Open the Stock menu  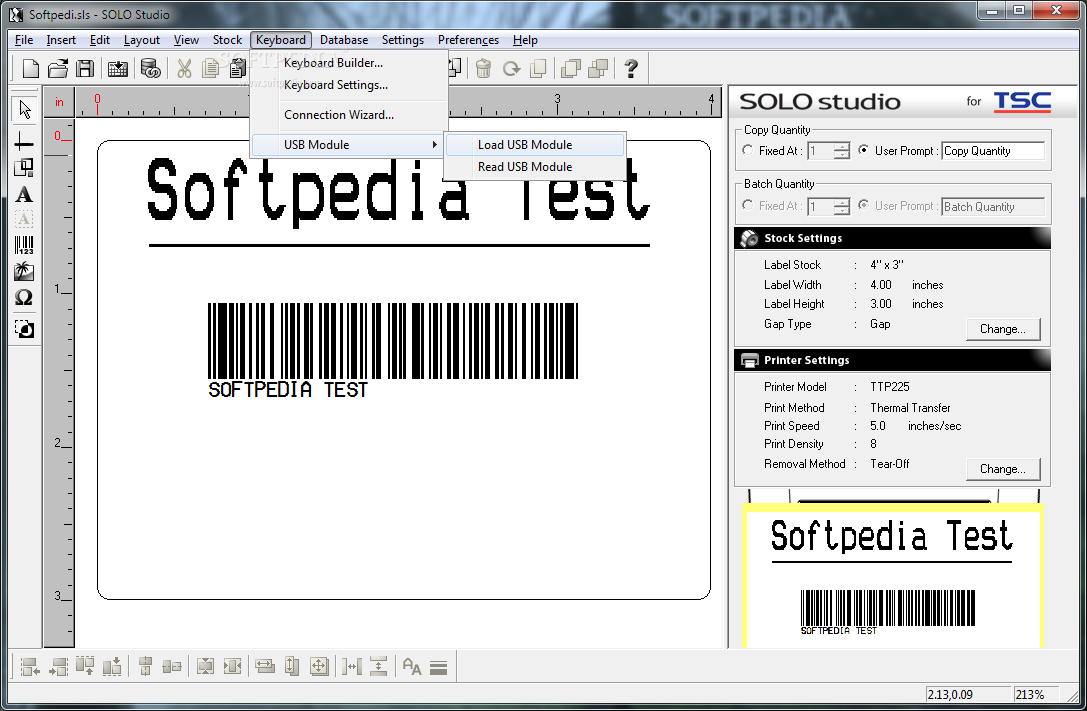(x=227, y=40)
